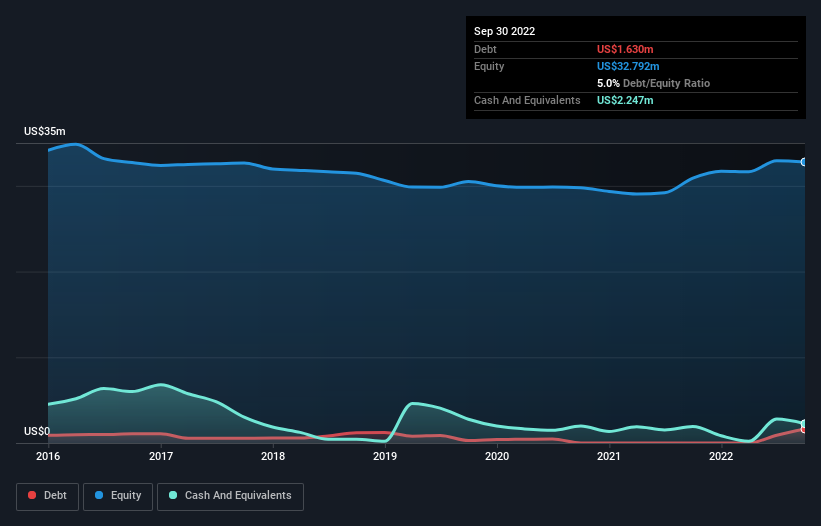Click the 2019 x-axis label

click(385, 456)
